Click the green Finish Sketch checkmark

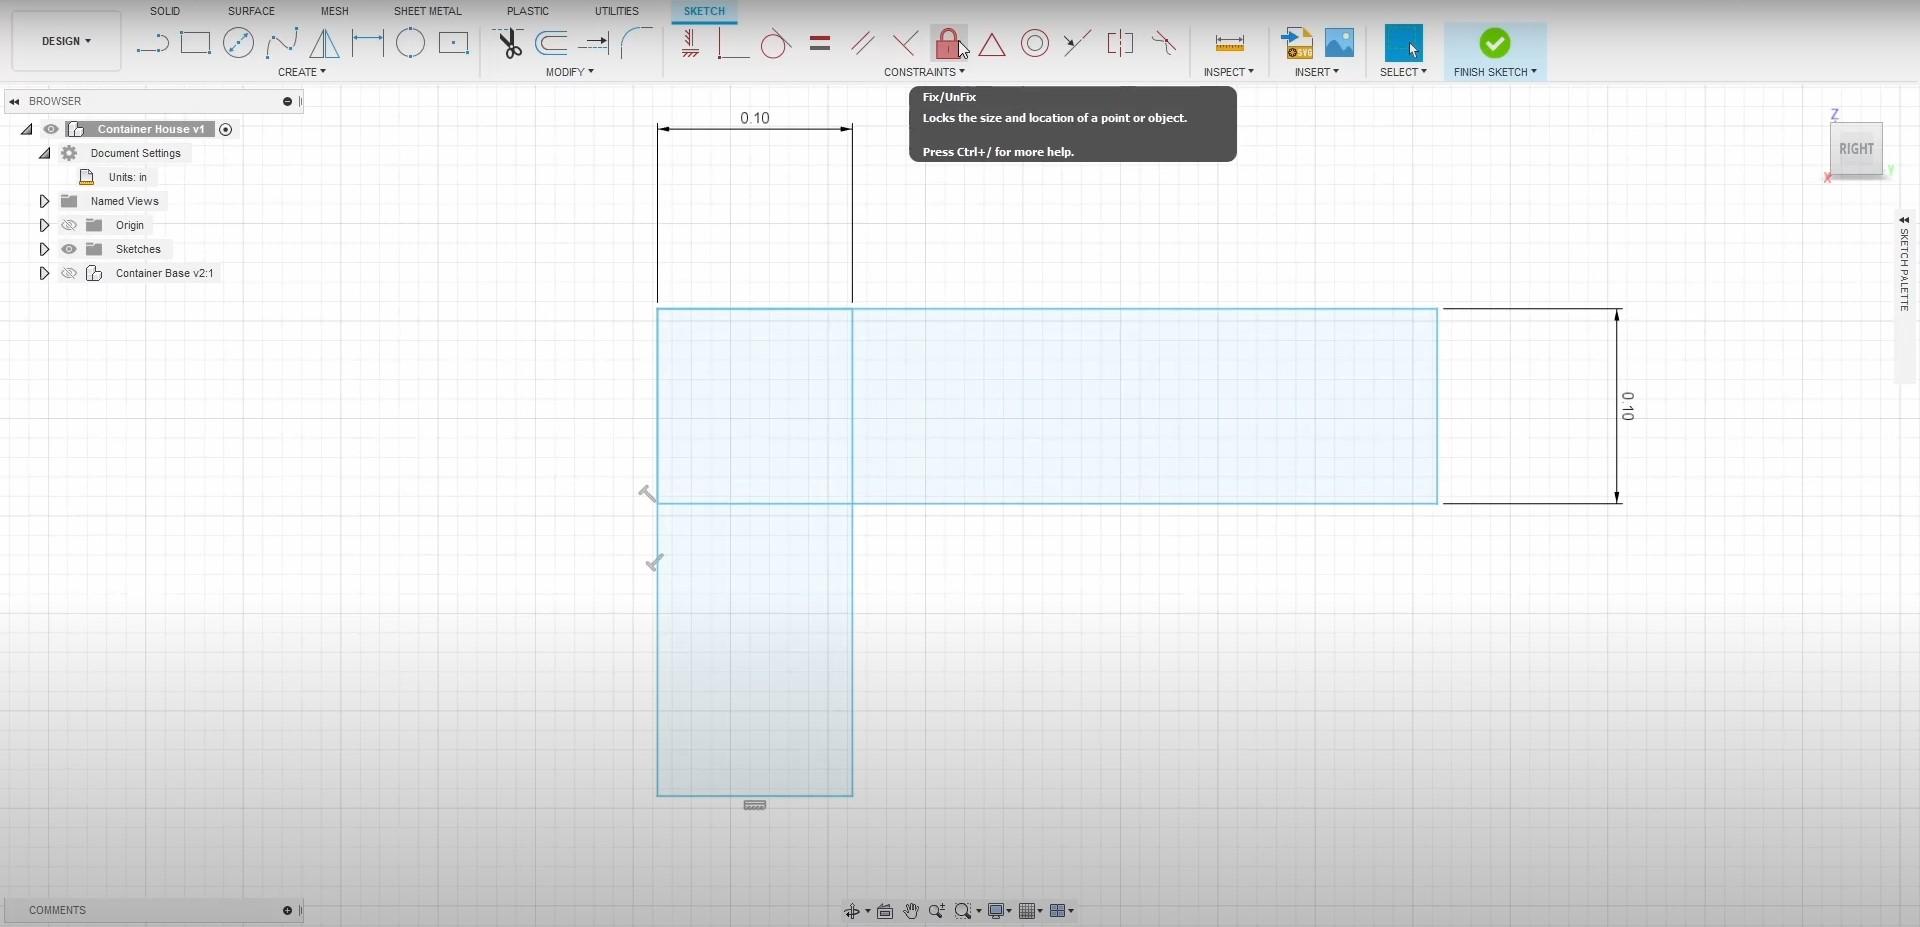pos(1495,43)
